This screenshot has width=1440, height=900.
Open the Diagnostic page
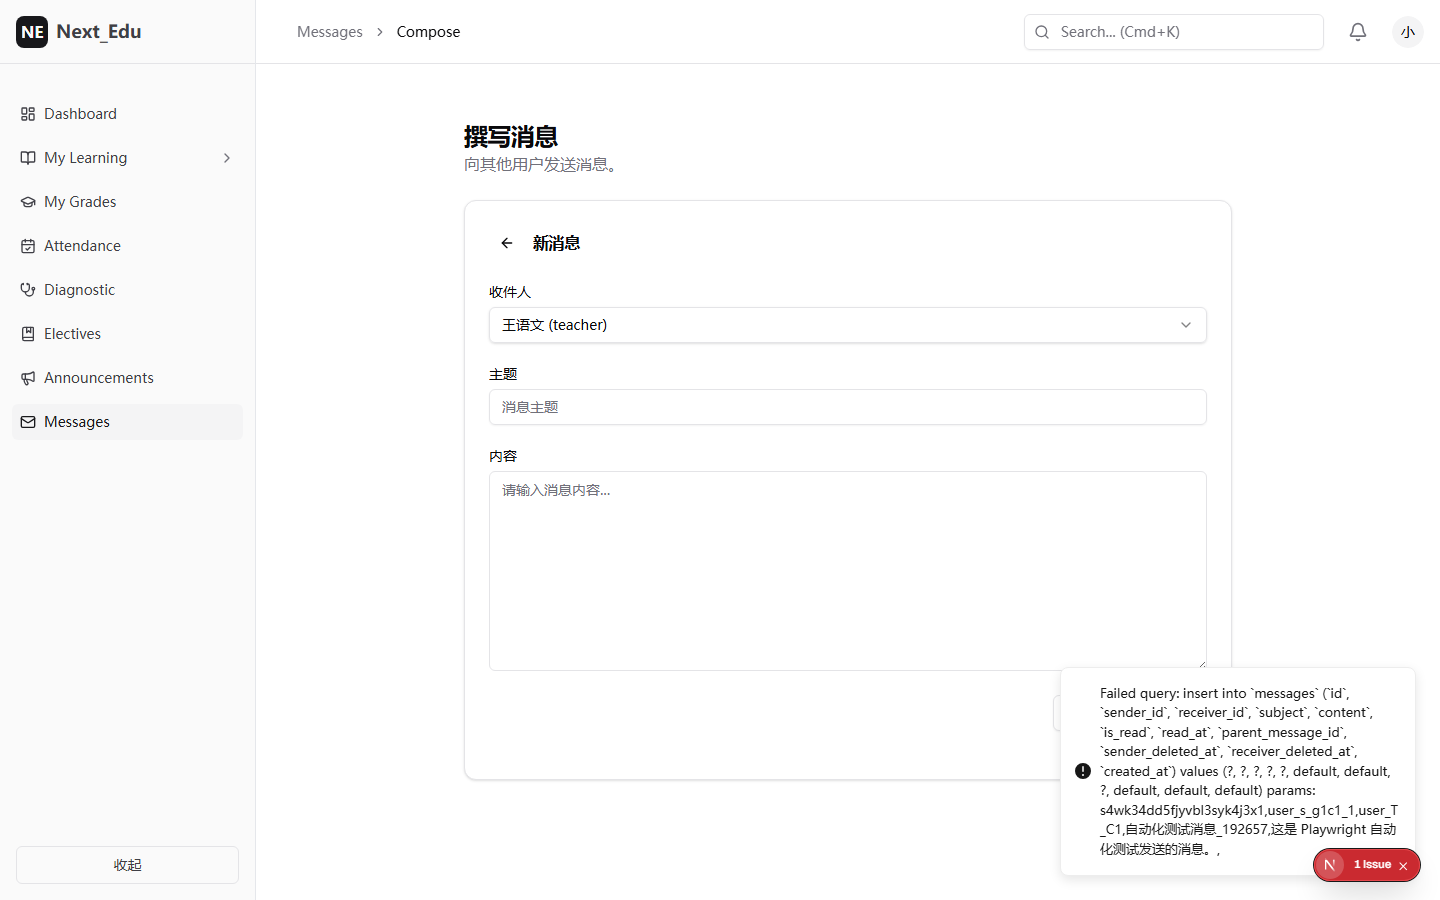[127, 290]
